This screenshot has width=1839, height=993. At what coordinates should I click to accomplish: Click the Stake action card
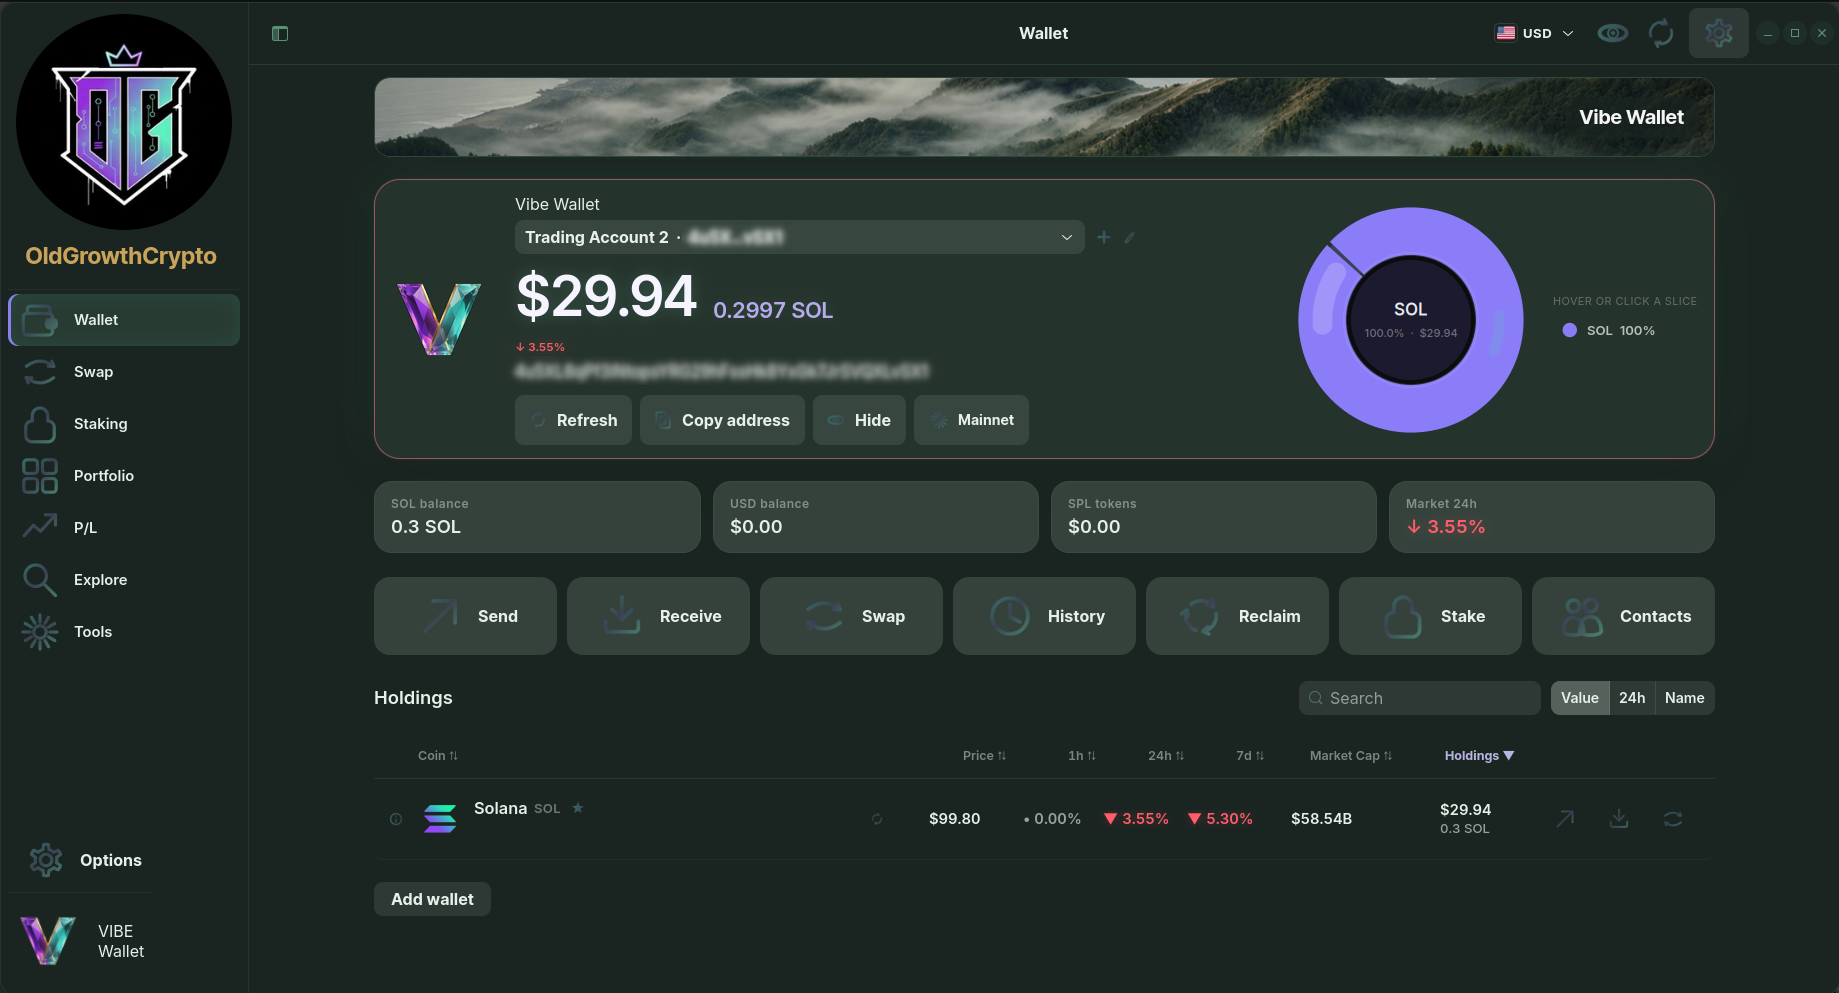coord(1430,616)
